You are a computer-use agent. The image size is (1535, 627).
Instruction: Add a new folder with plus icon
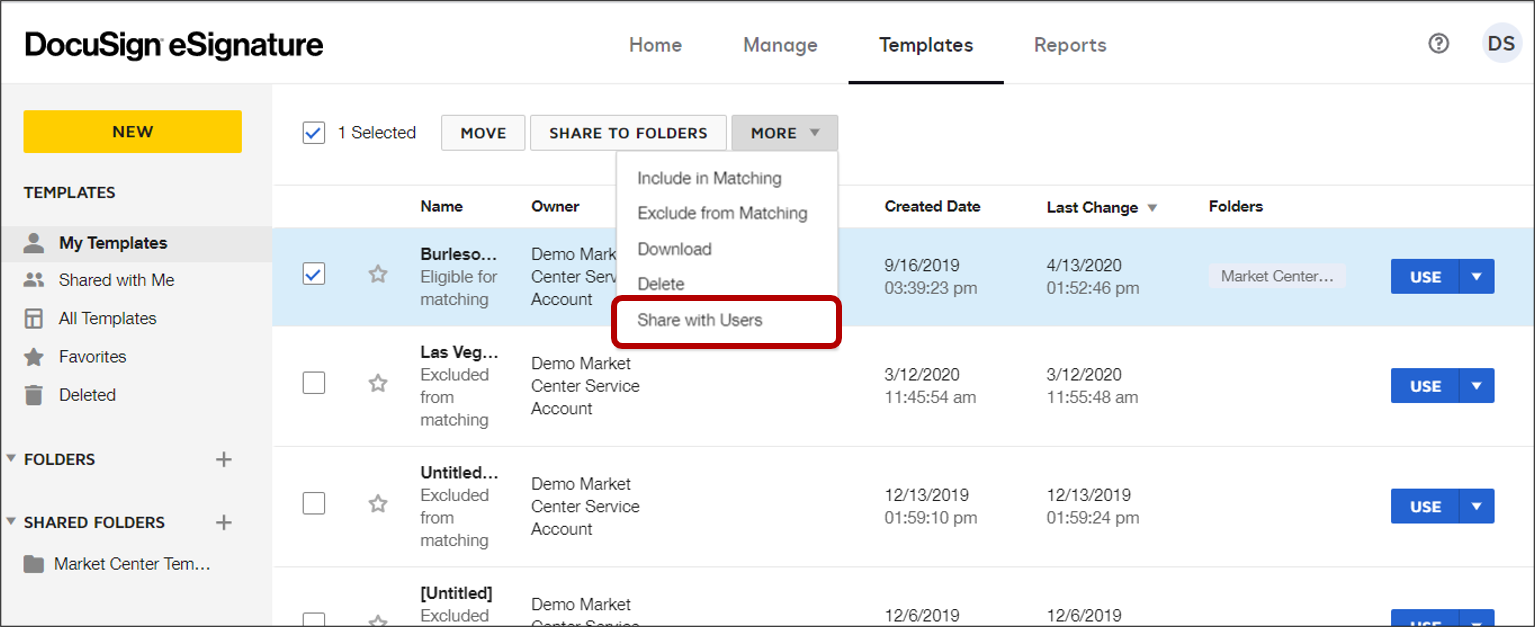click(x=224, y=460)
